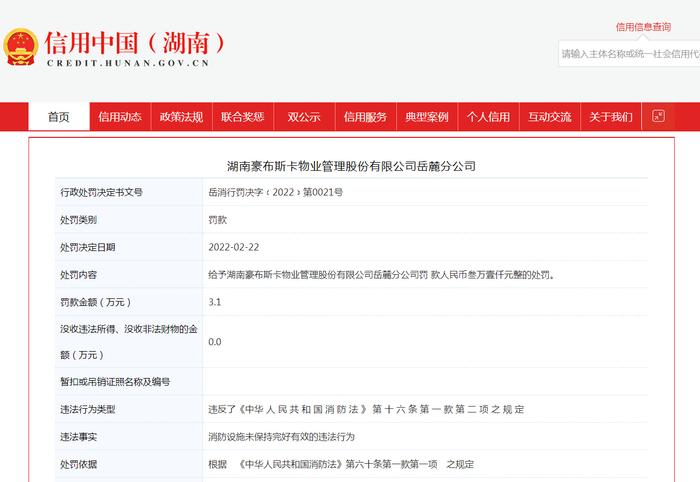Click the 违法行为类型 label
Viewport: 700px width, 482px height.
pos(88,409)
